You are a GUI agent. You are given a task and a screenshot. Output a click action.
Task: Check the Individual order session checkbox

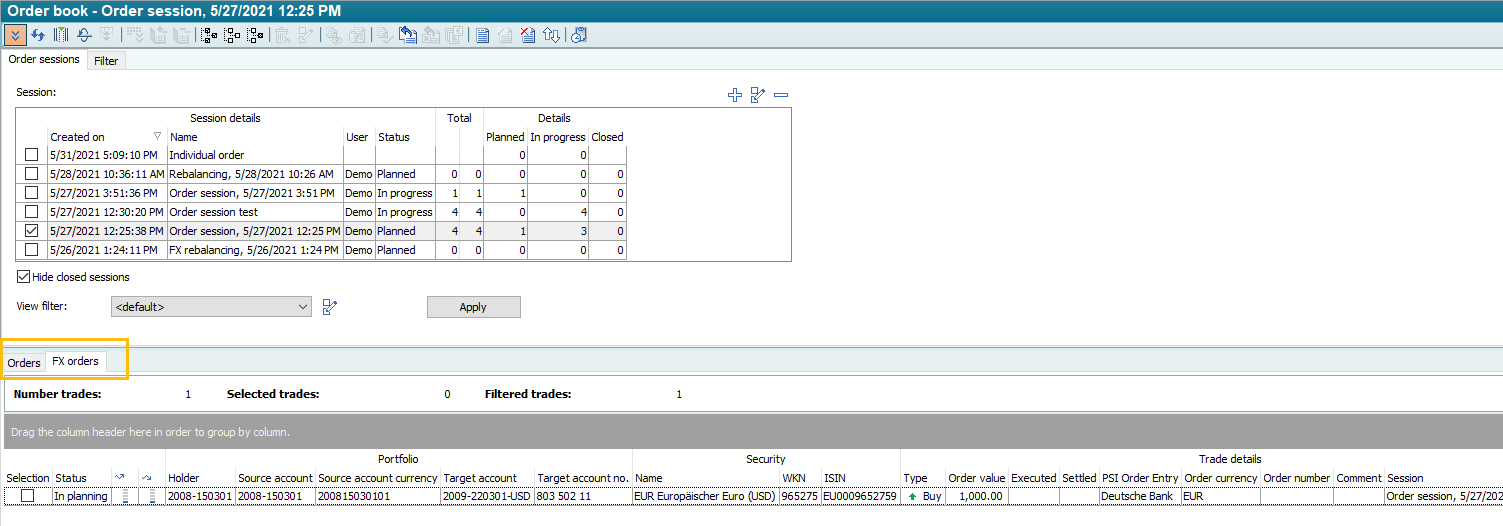tap(32, 155)
